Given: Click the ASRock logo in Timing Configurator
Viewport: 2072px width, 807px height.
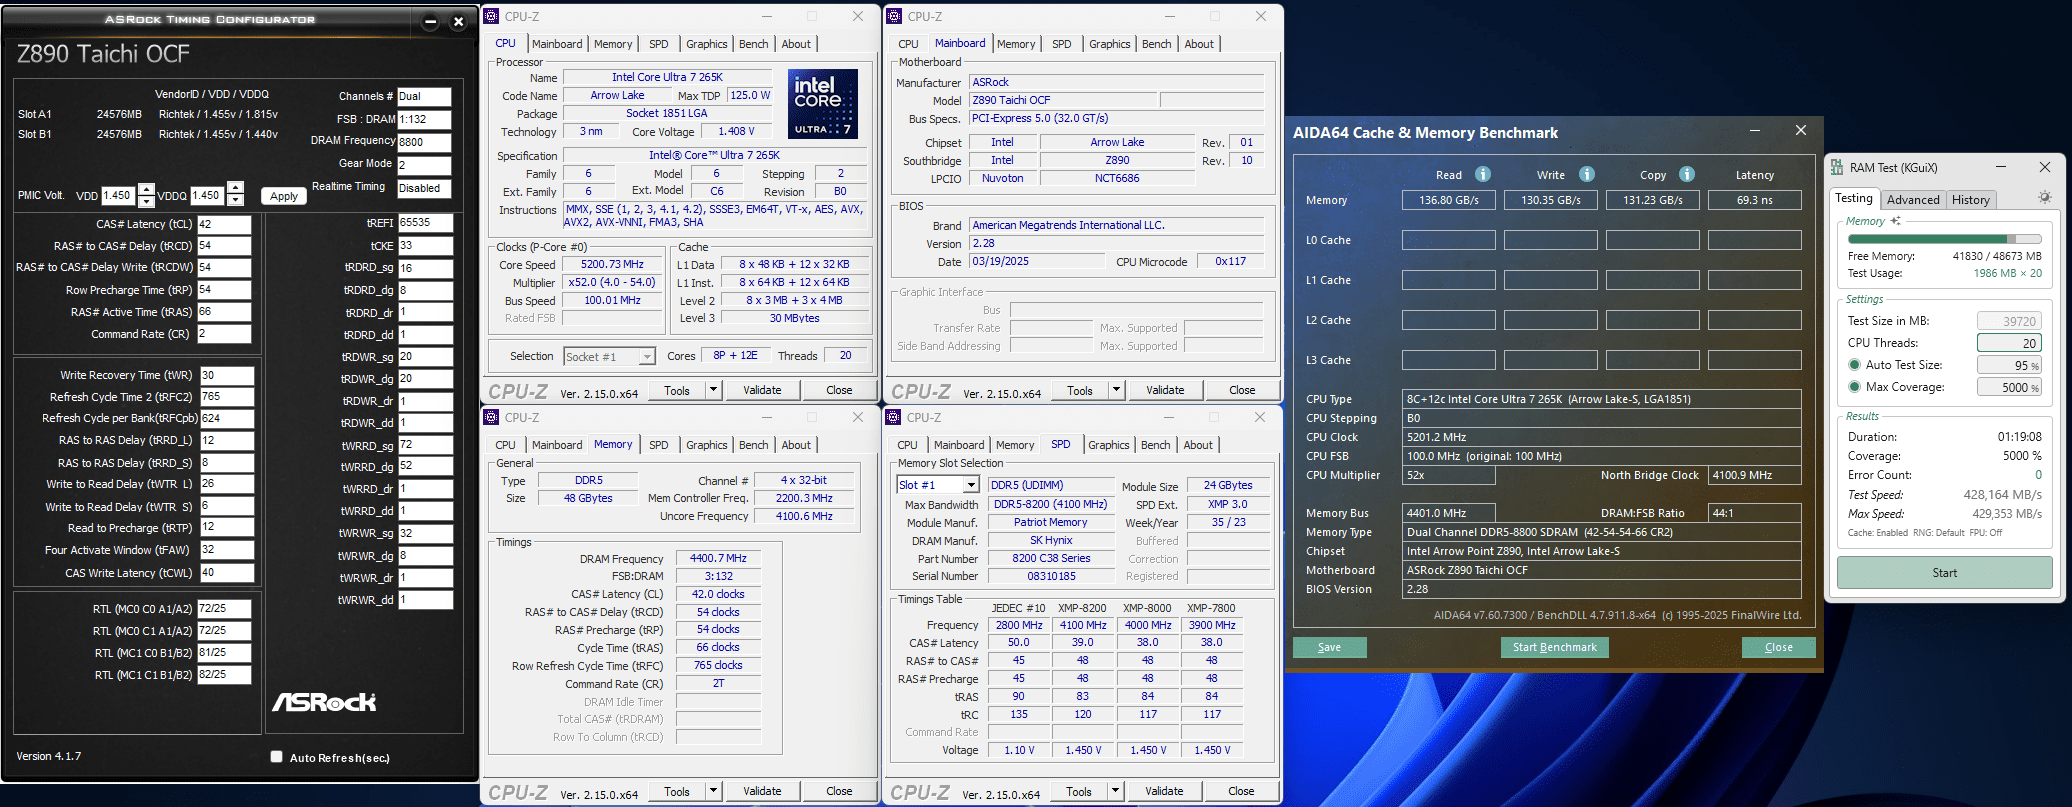Looking at the screenshot, I should [324, 702].
